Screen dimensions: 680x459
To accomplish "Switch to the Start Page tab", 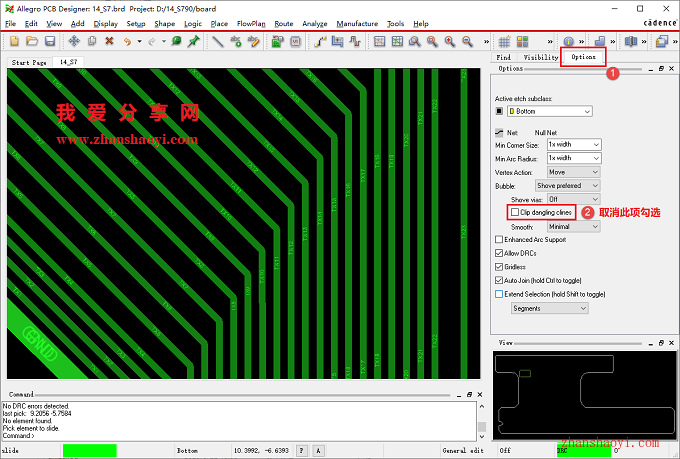I will pyautogui.click(x=29, y=62).
